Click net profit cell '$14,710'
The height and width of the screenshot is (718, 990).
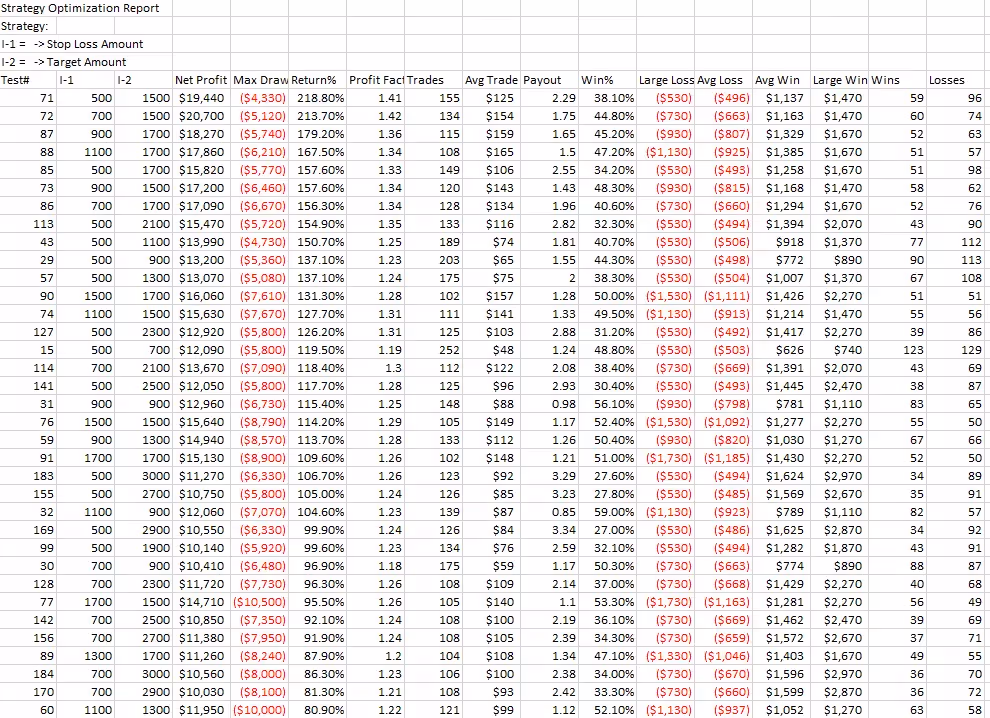tap(201, 602)
